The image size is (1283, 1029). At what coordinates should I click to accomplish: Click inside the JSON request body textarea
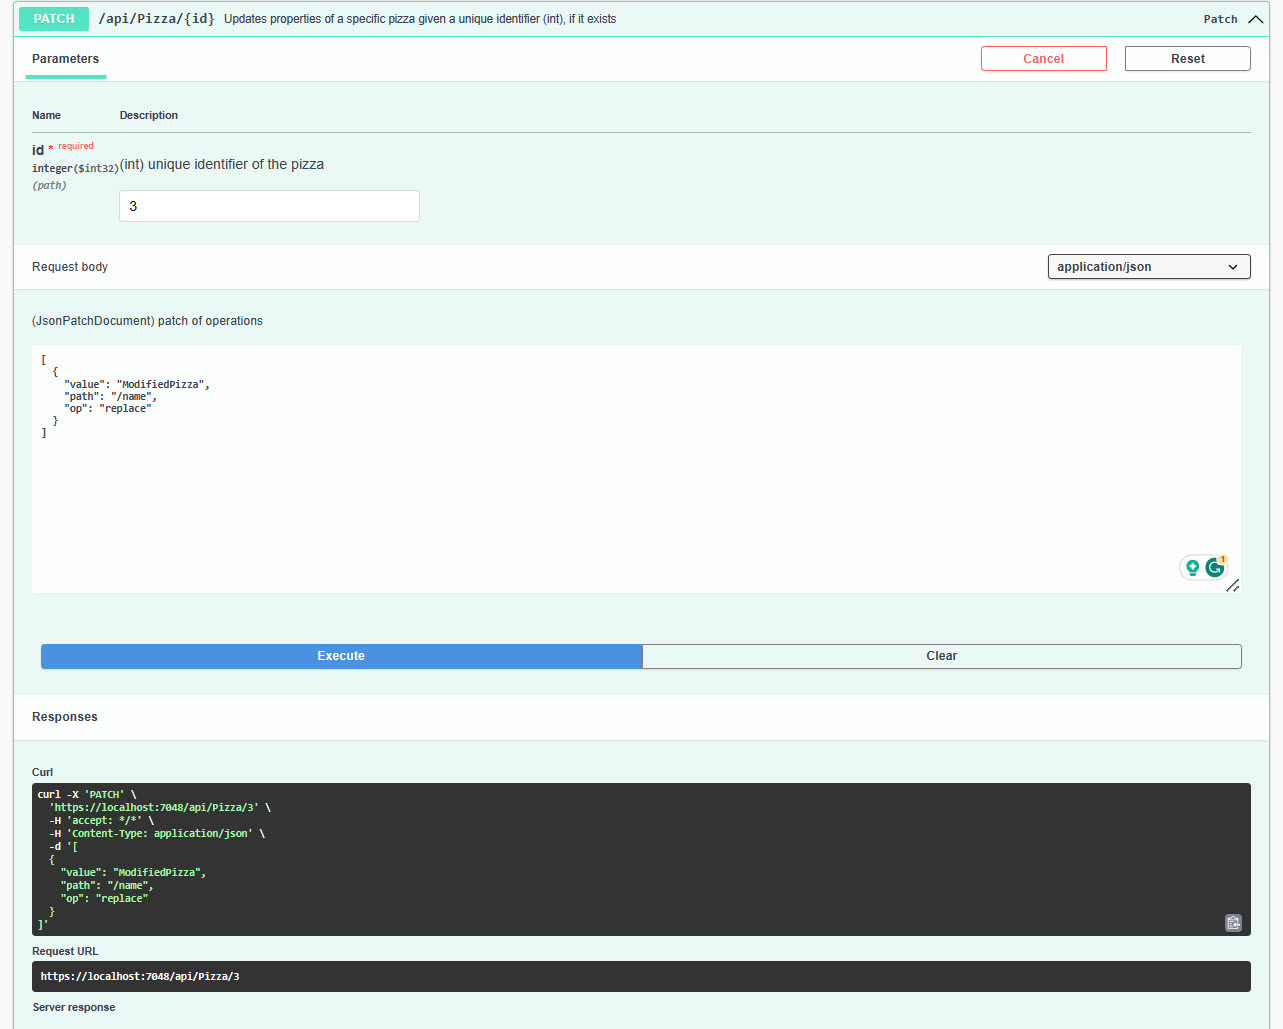[x=600, y=480]
